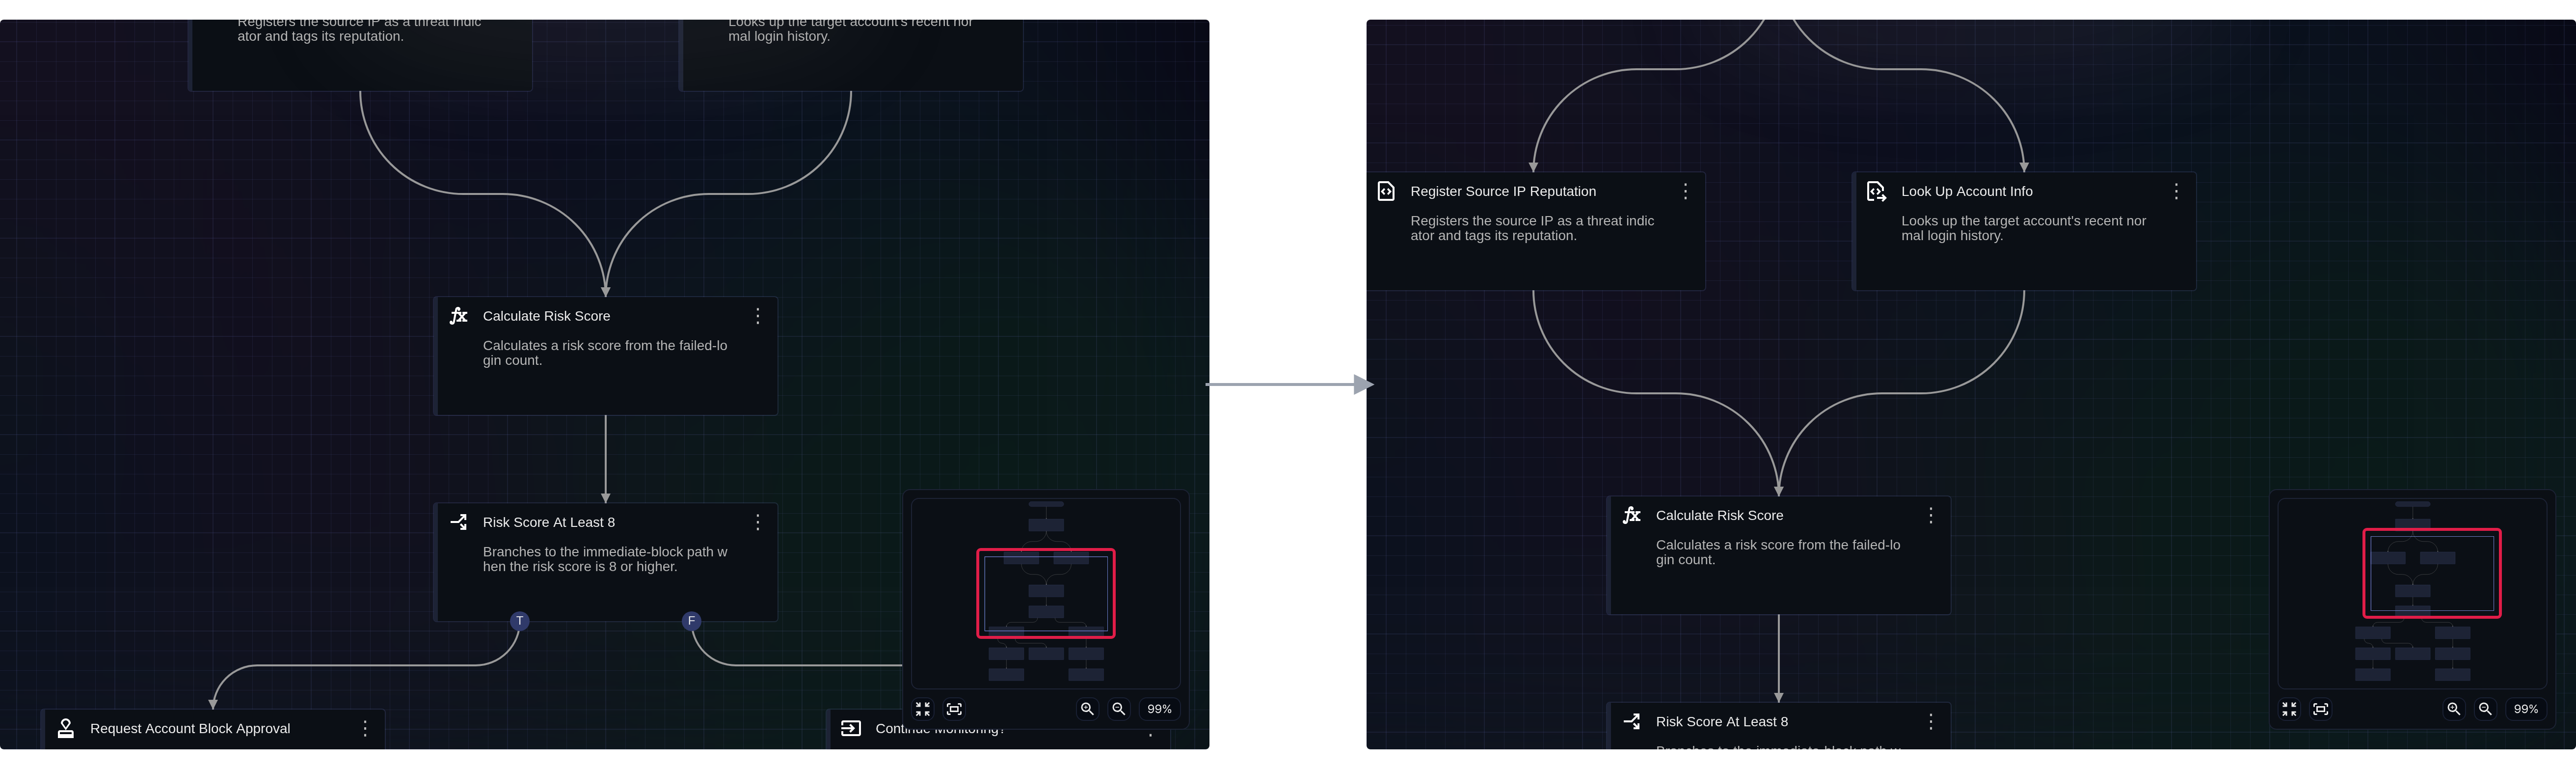Click the minimap overview thumbnail, left canvas

pos(1046,593)
